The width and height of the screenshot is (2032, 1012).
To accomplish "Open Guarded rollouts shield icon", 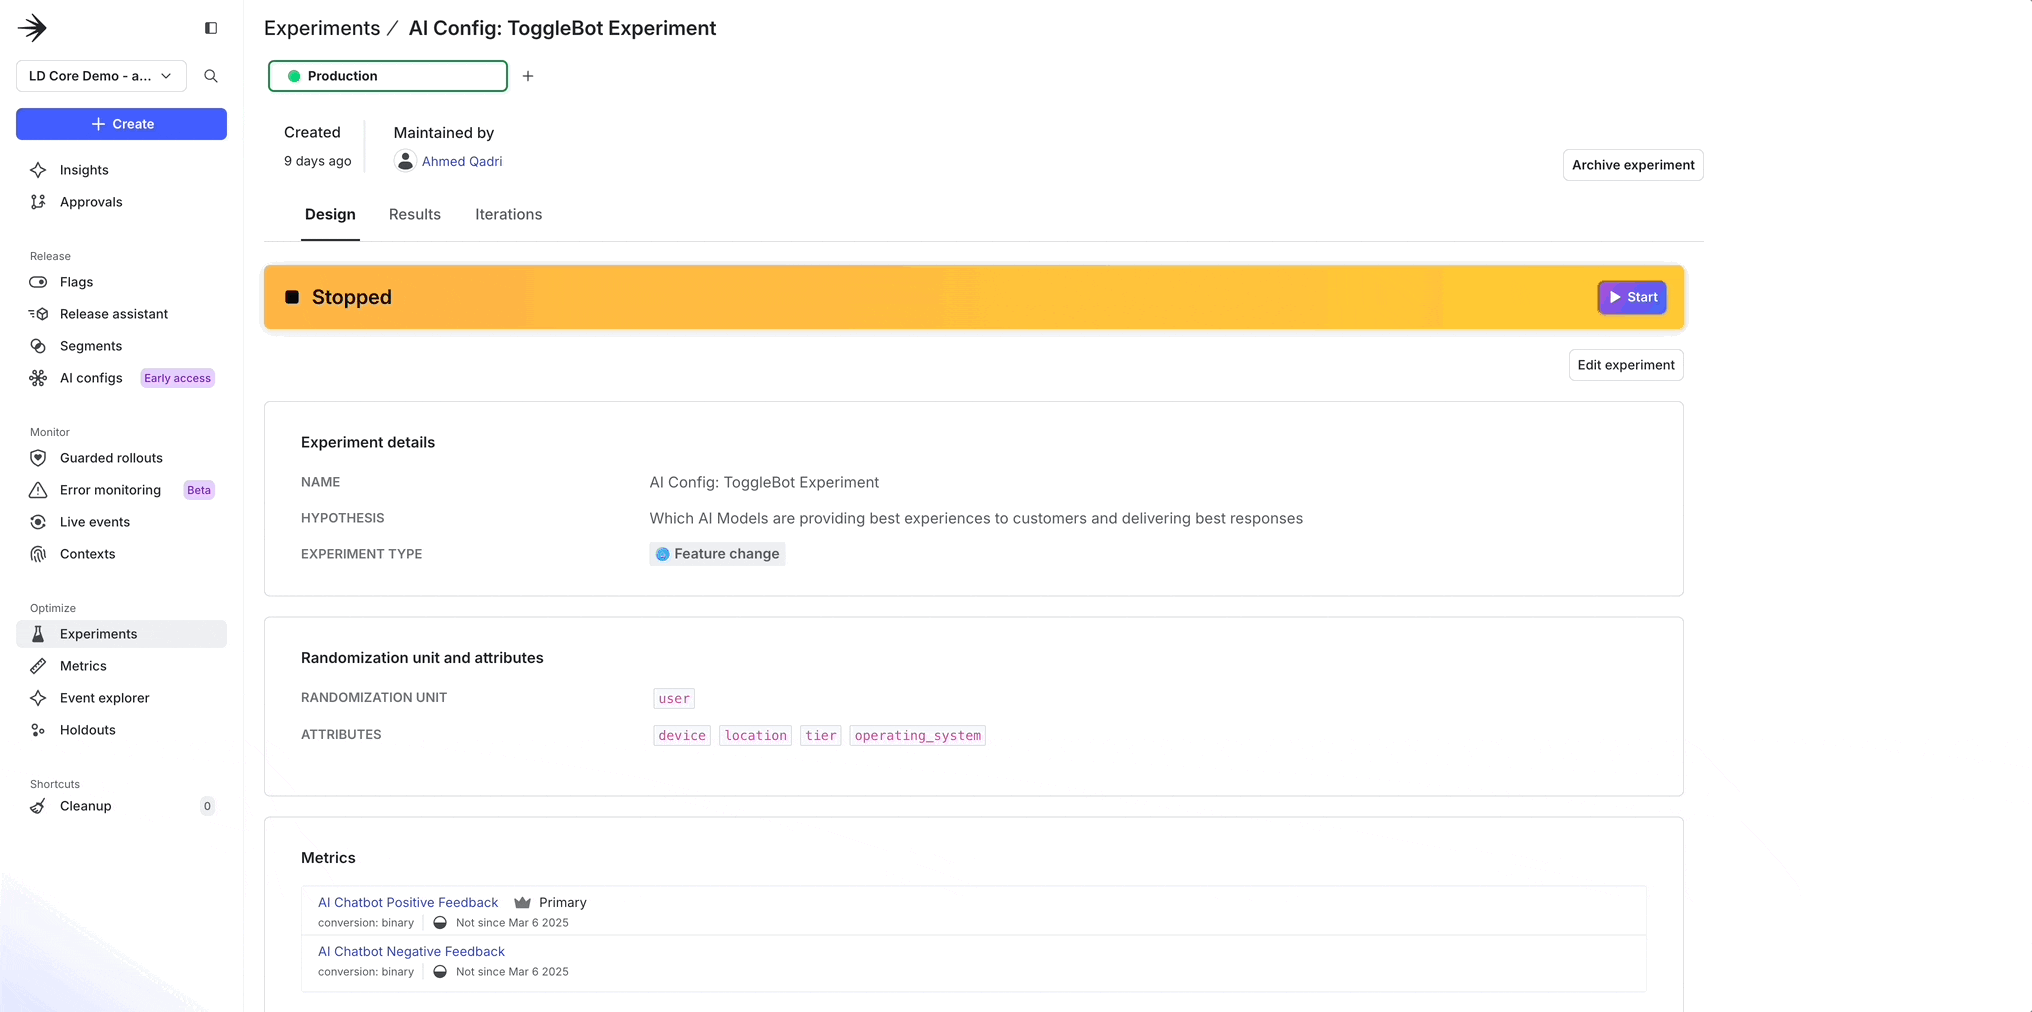I will pos(38,458).
